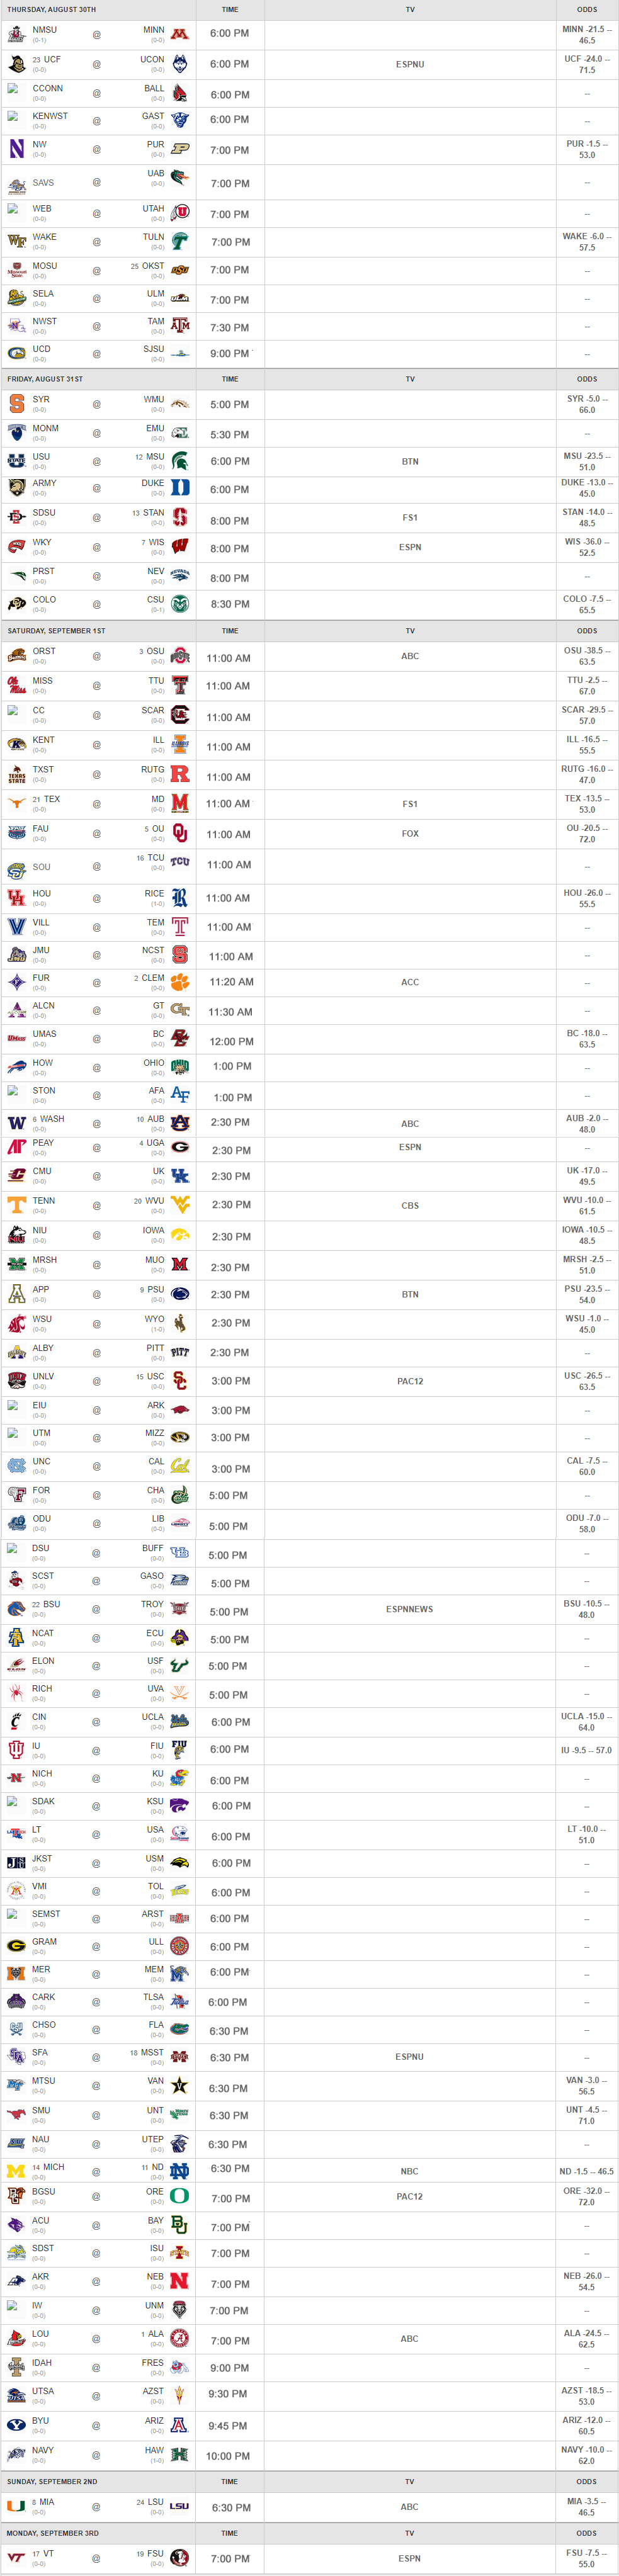Click the Clemson tiger paw logo
The image size is (619, 2576).
pyautogui.click(x=180, y=982)
